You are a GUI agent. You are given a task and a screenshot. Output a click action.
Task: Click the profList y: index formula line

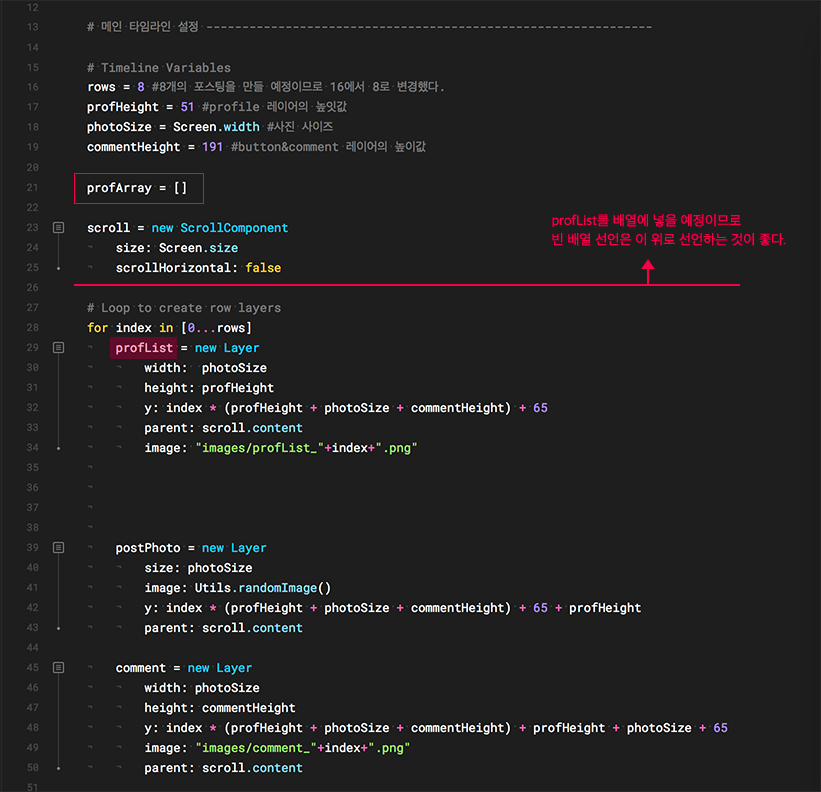[346, 408]
